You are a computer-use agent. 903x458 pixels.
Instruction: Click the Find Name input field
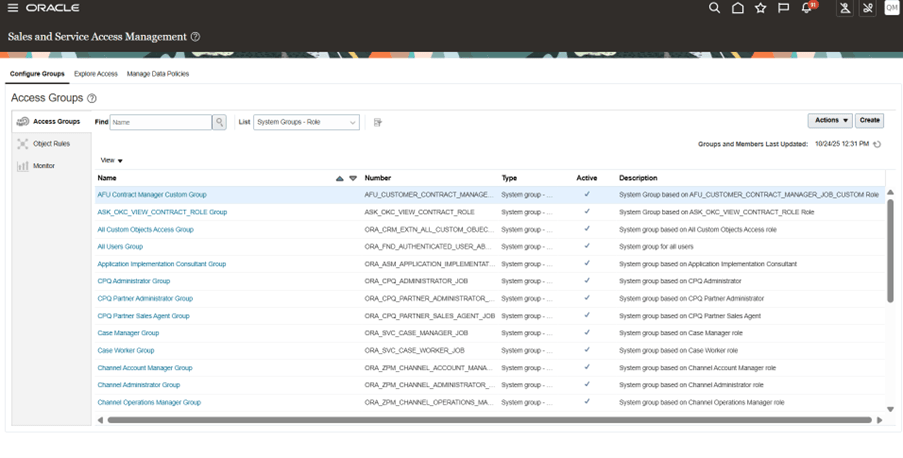point(160,122)
